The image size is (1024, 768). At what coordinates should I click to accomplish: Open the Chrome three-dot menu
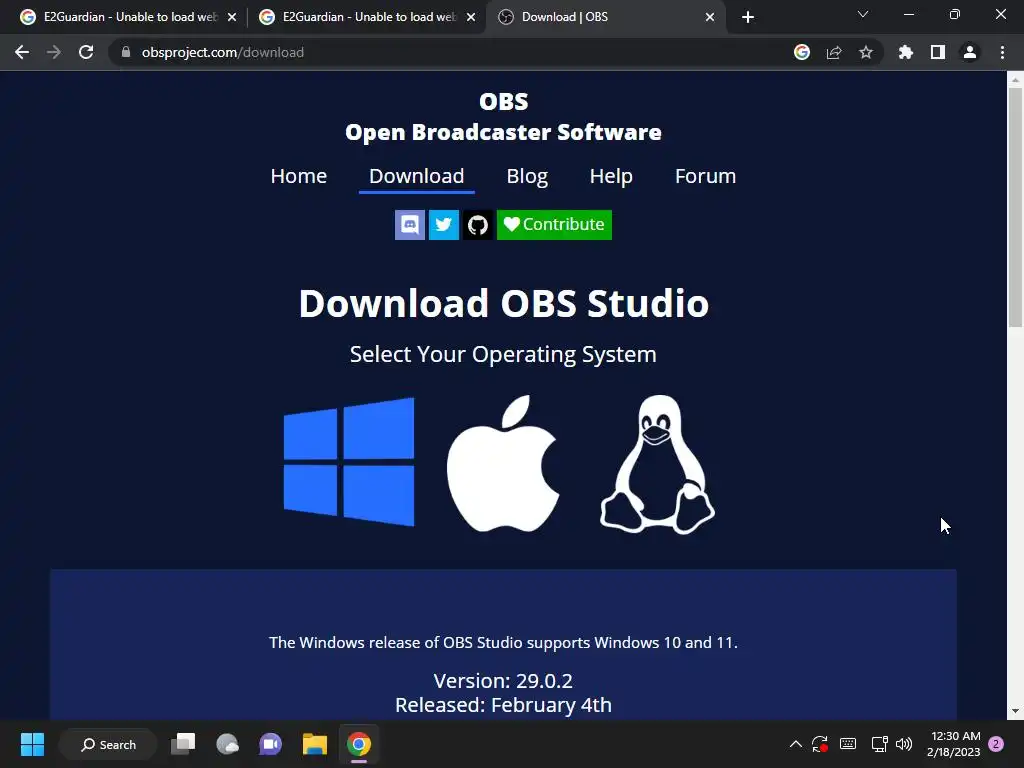[x=1002, y=52]
